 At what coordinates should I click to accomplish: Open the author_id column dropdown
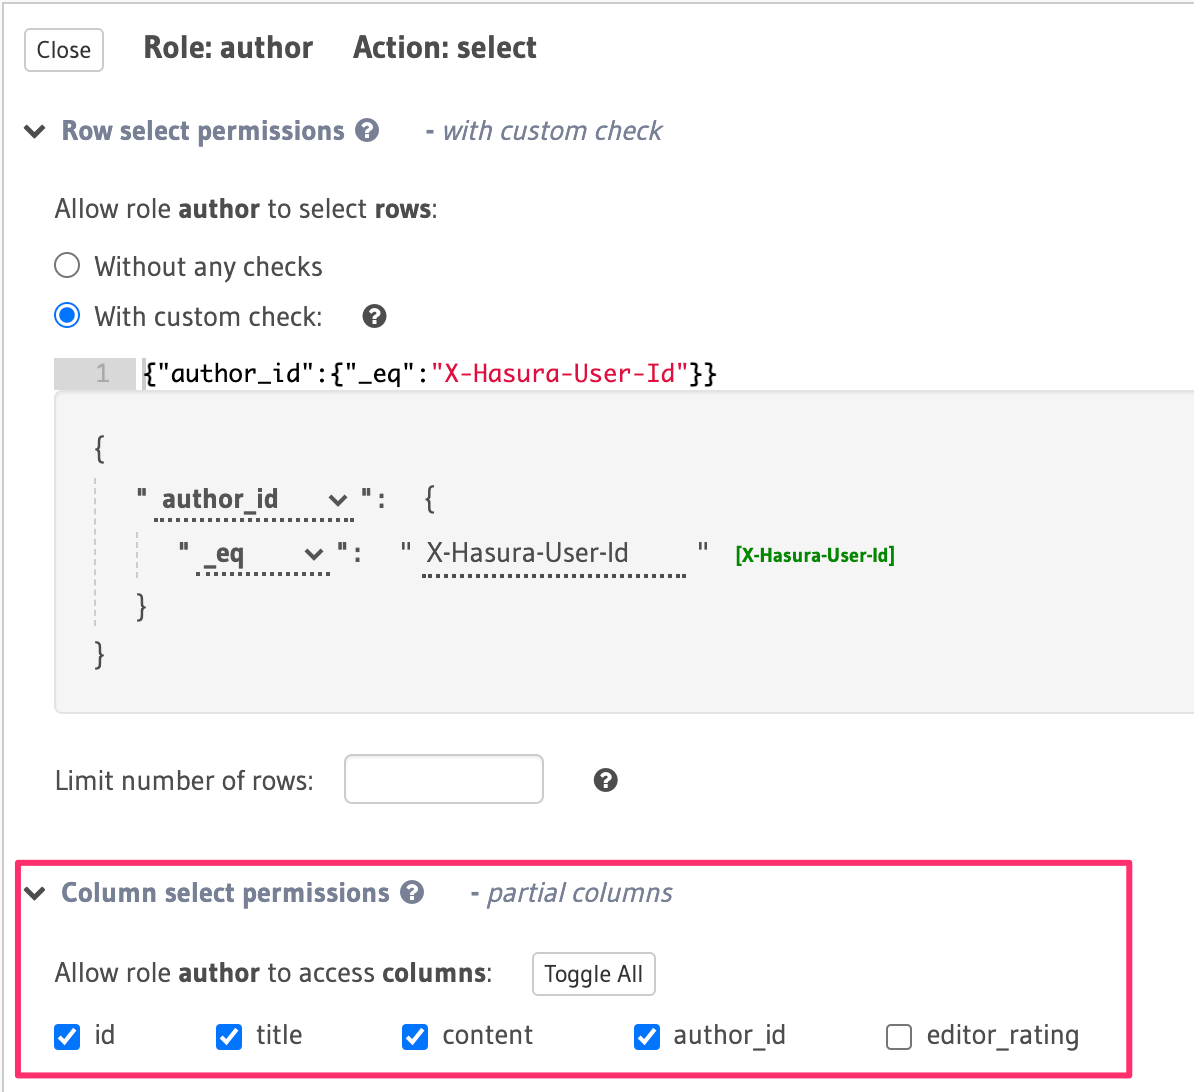pyautogui.click(x=254, y=500)
